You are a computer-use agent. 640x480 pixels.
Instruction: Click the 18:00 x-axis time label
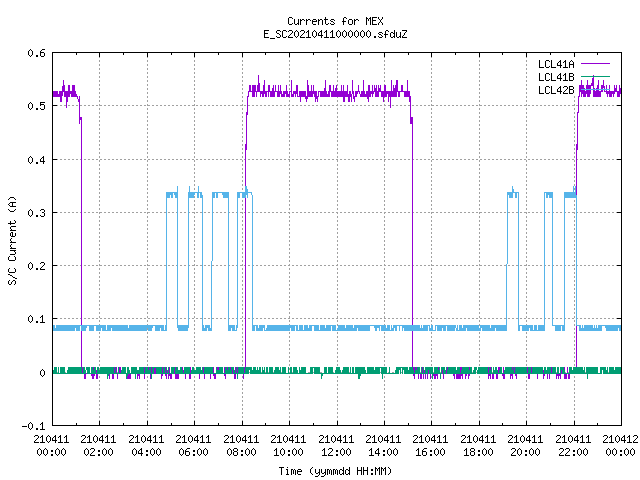coord(478,452)
